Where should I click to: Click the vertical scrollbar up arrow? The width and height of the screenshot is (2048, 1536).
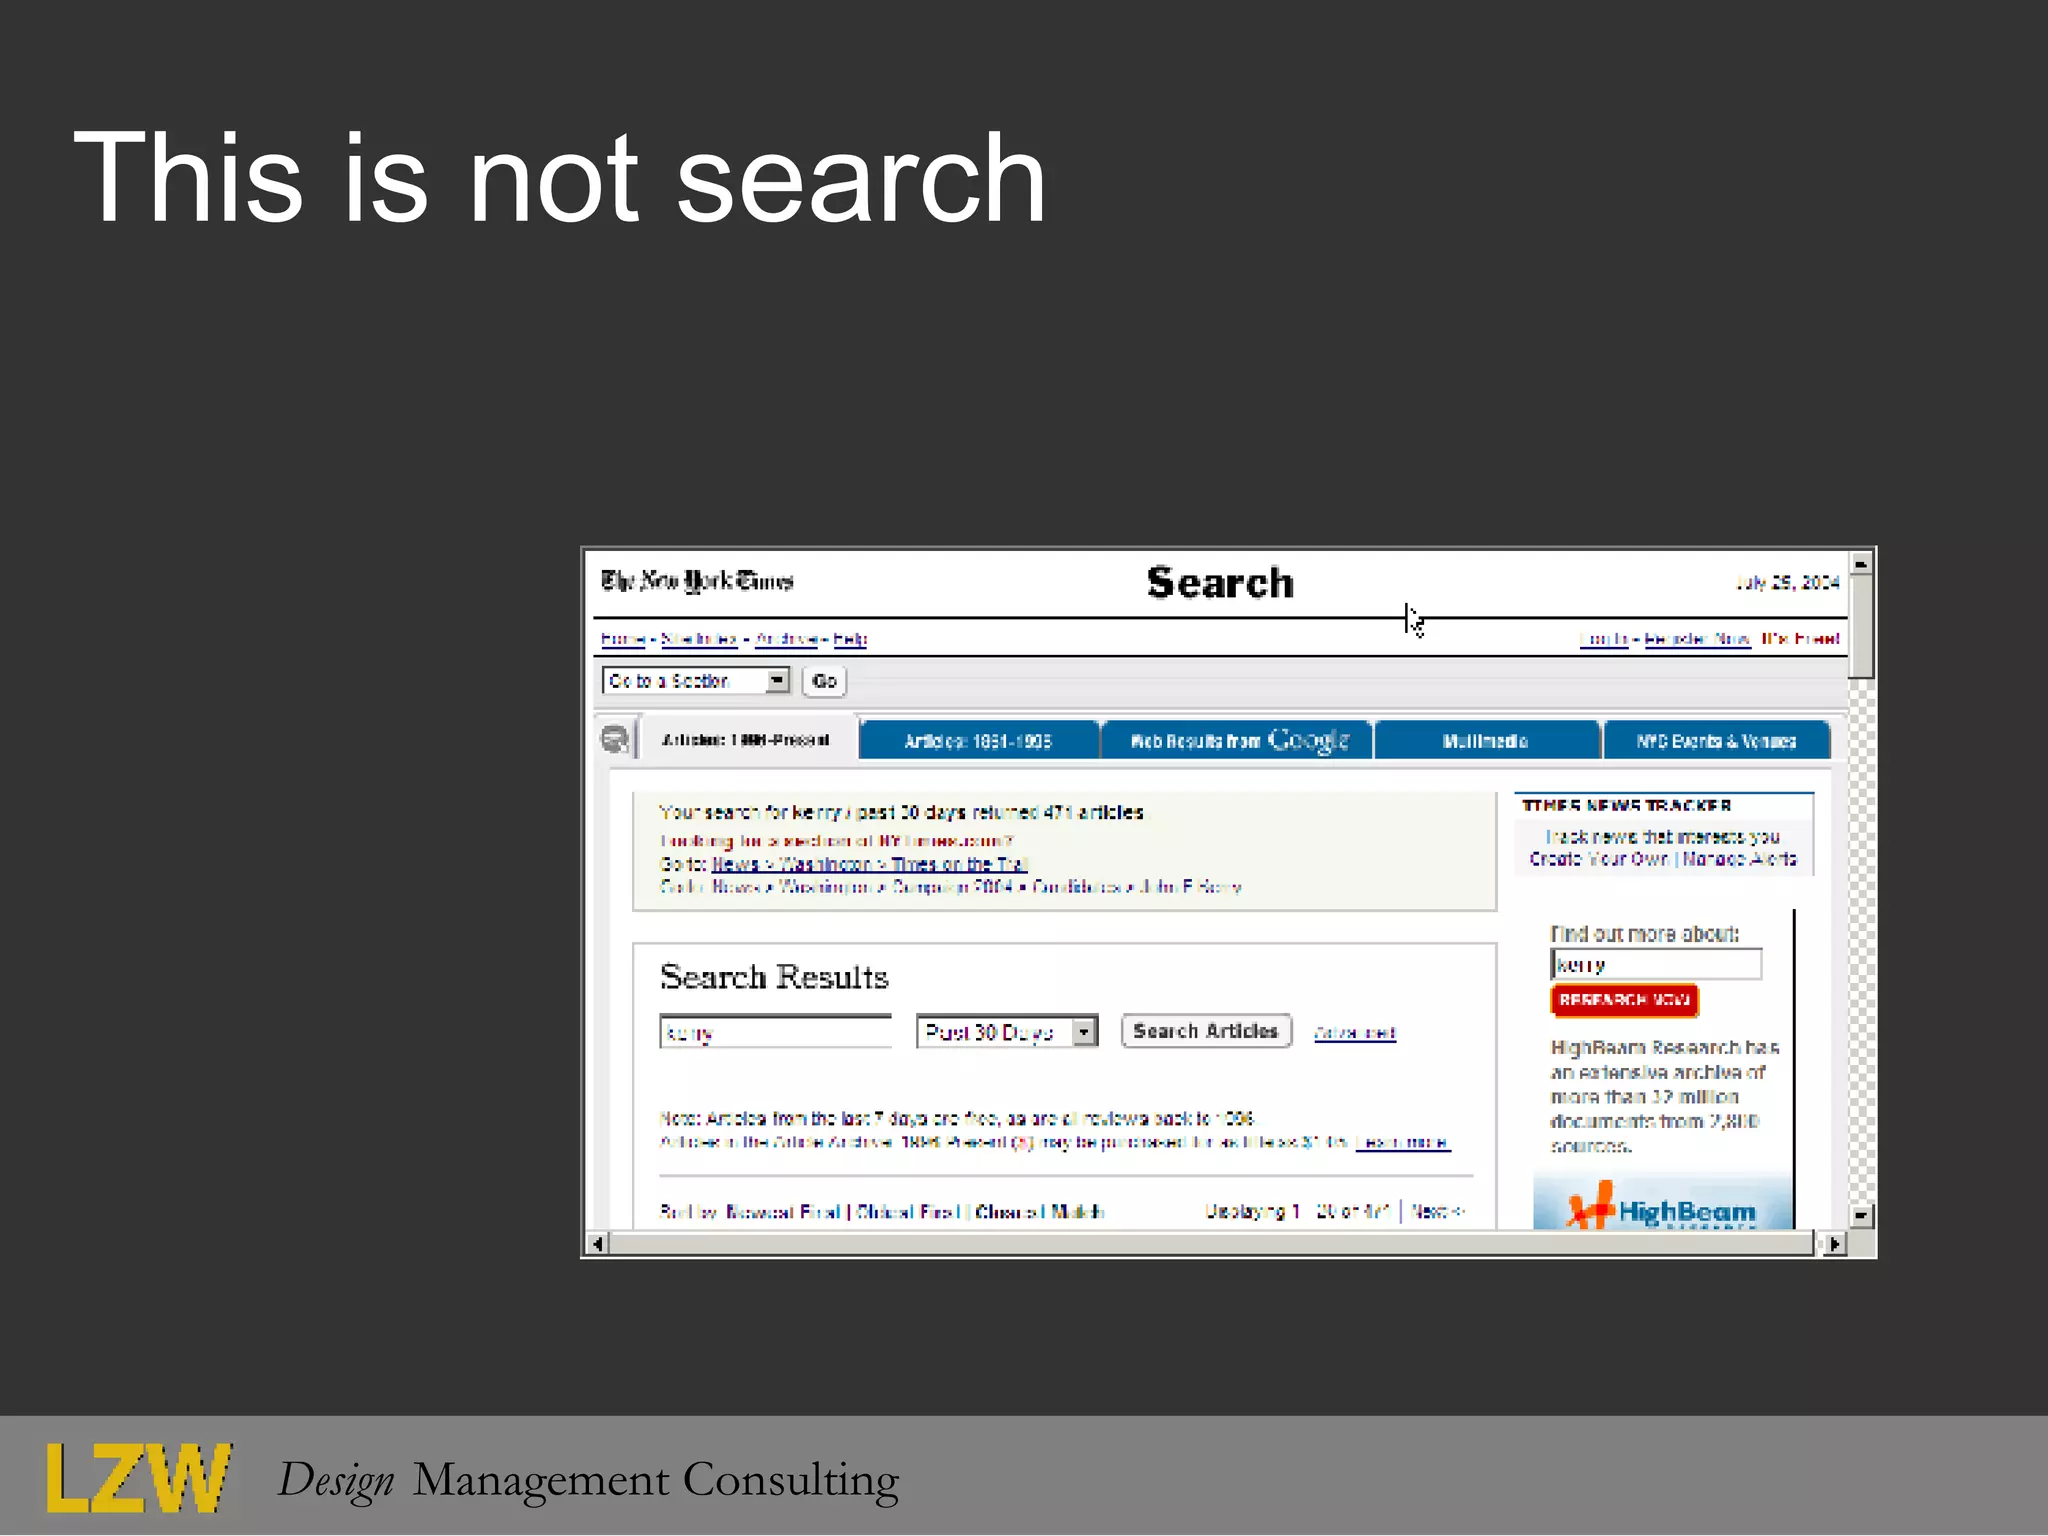[1860, 564]
